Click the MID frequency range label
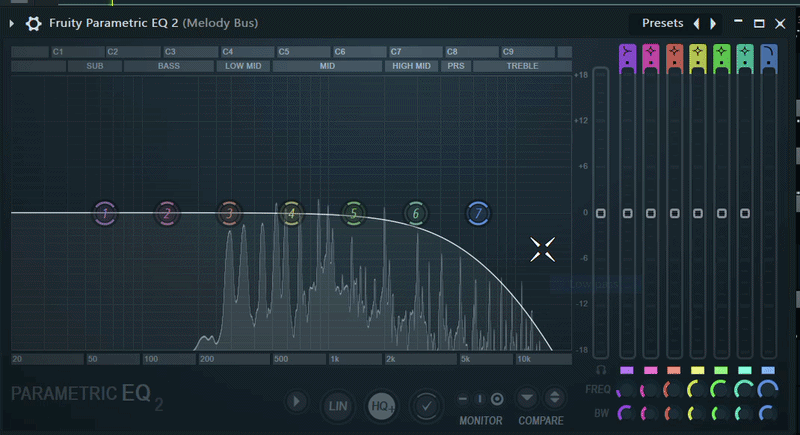Viewport: 800px width, 435px height. 327,66
